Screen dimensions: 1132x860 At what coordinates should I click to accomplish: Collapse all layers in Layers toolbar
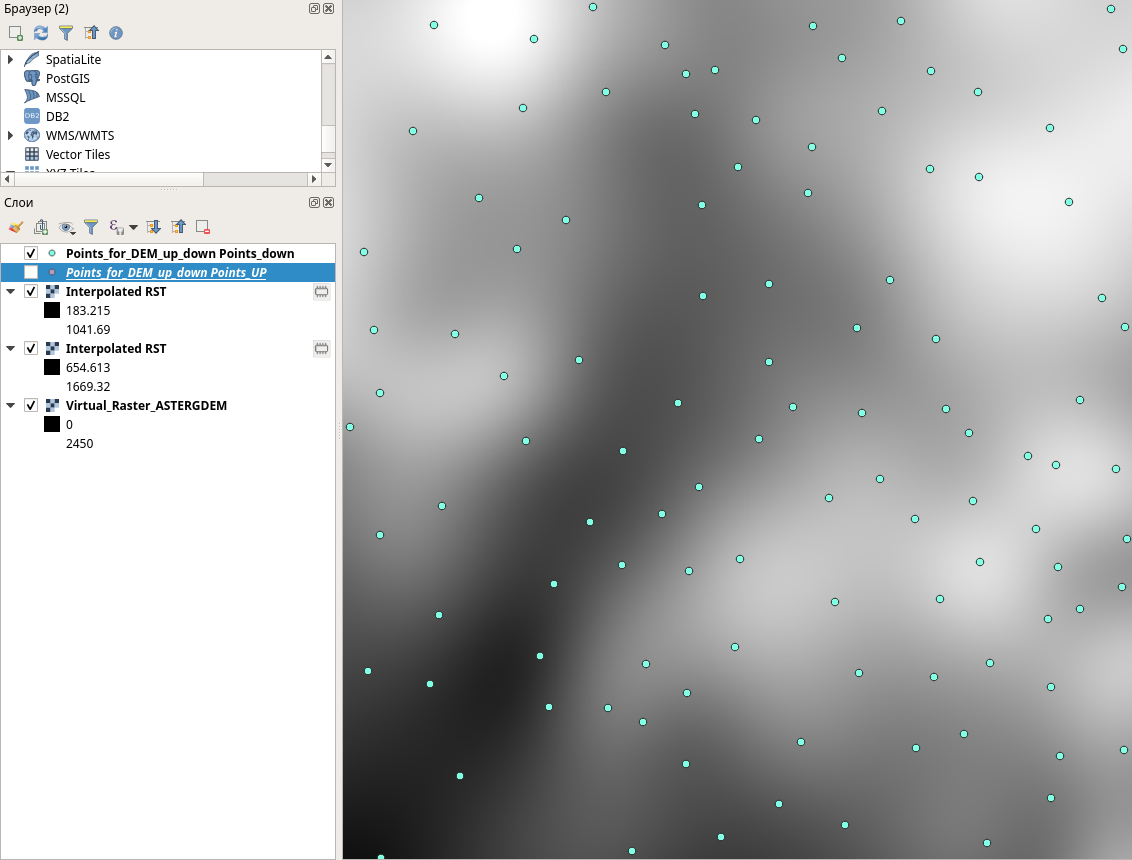click(x=178, y=227)
